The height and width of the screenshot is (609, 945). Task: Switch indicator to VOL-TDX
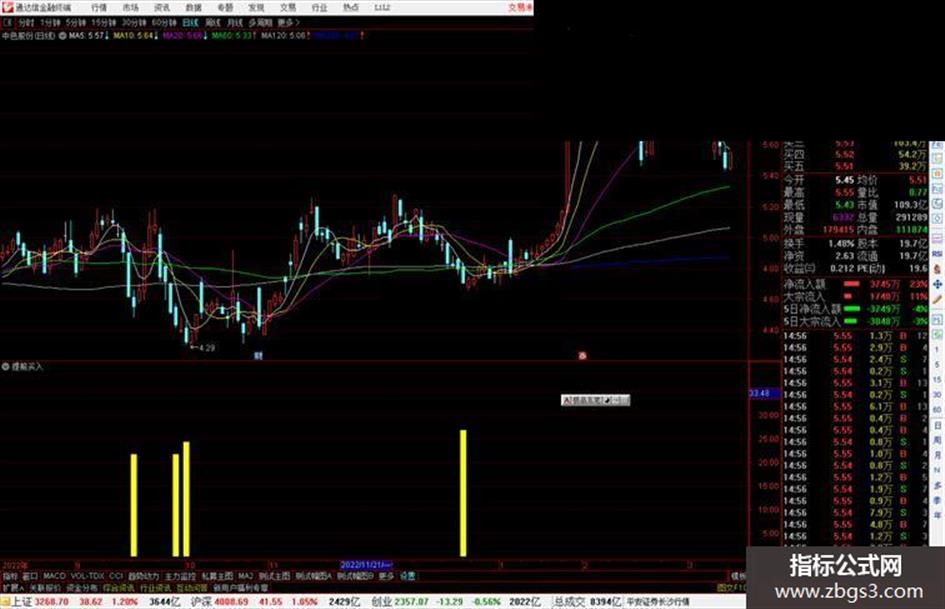click(x=87, y=576)
